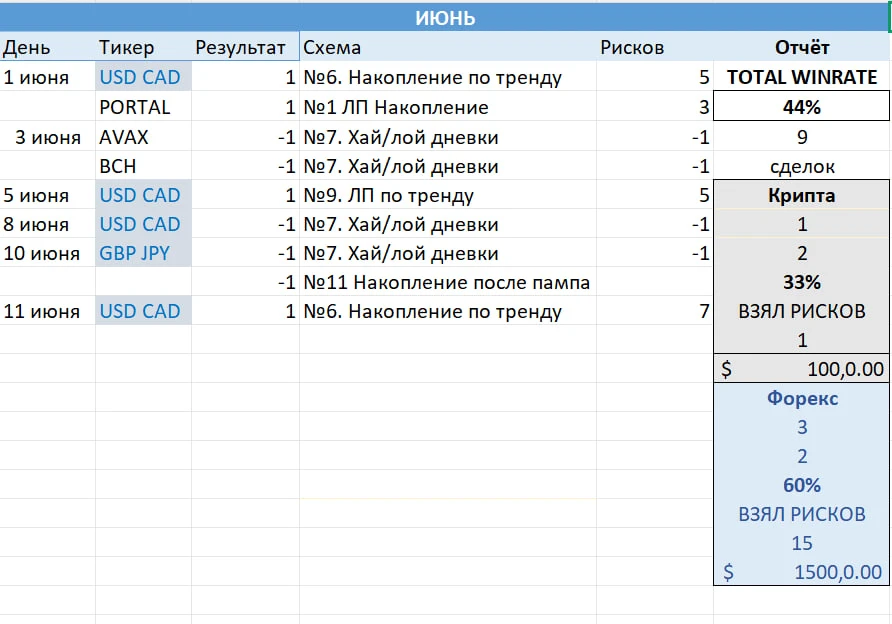Screen dimensions: 892x624
Task: Select №7. Хай/лой дневки on 8 июня row
Action: [448, 224]
